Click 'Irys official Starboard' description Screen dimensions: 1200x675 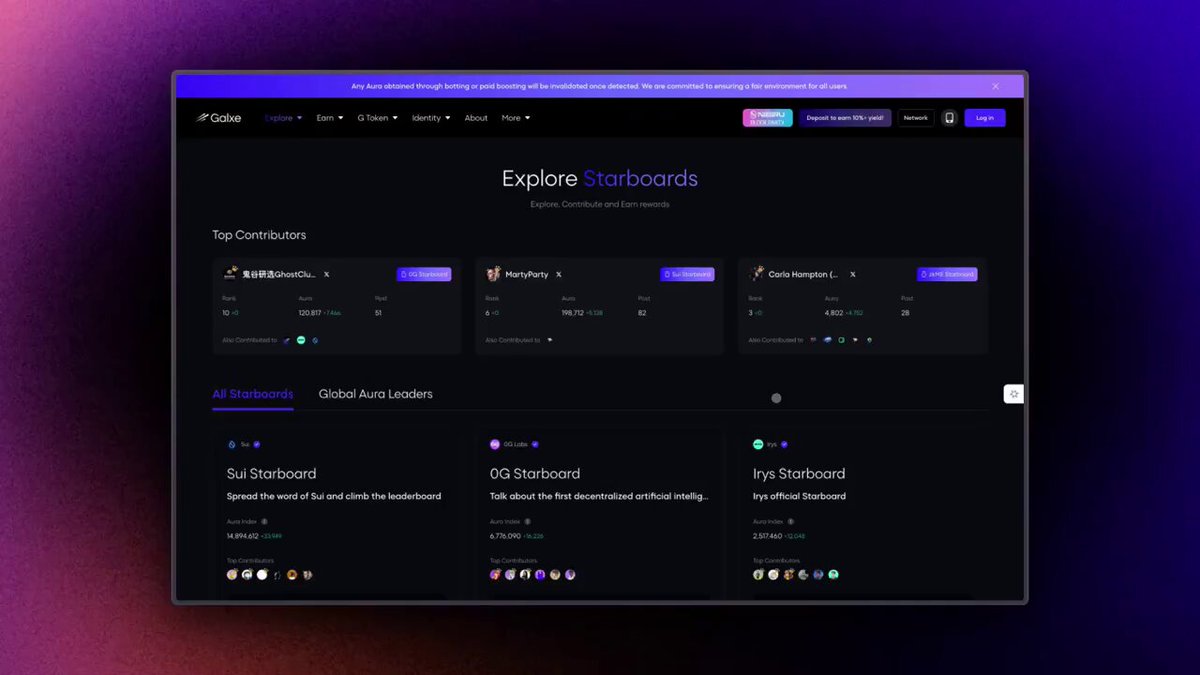pos(799,496)
